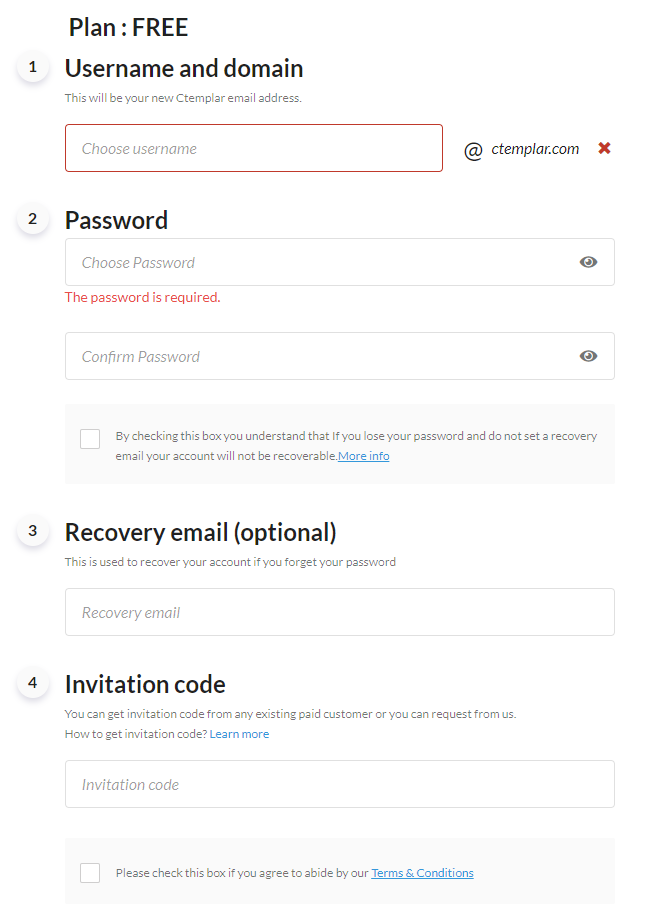Click the red X username status icon
The height and width of the screenshot is (905, 667).
[x=604, y=148]
